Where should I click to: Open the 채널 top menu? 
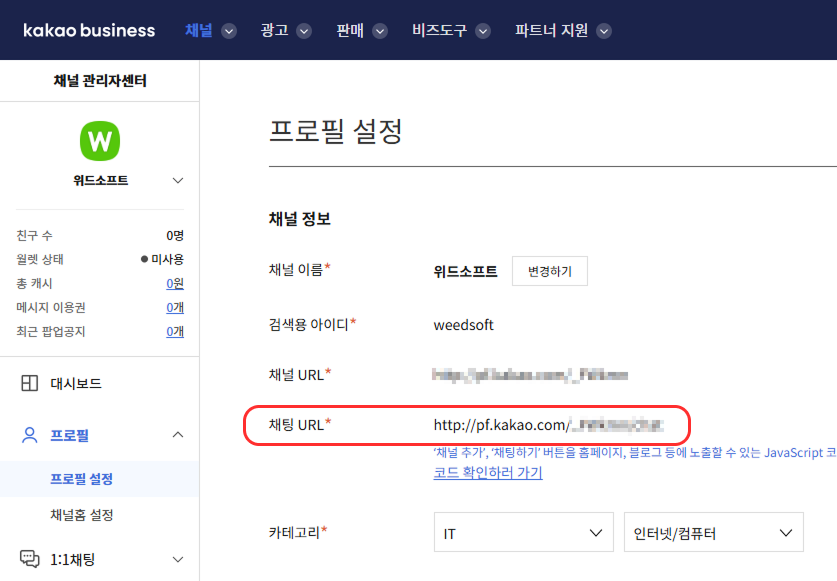point(199,30)
